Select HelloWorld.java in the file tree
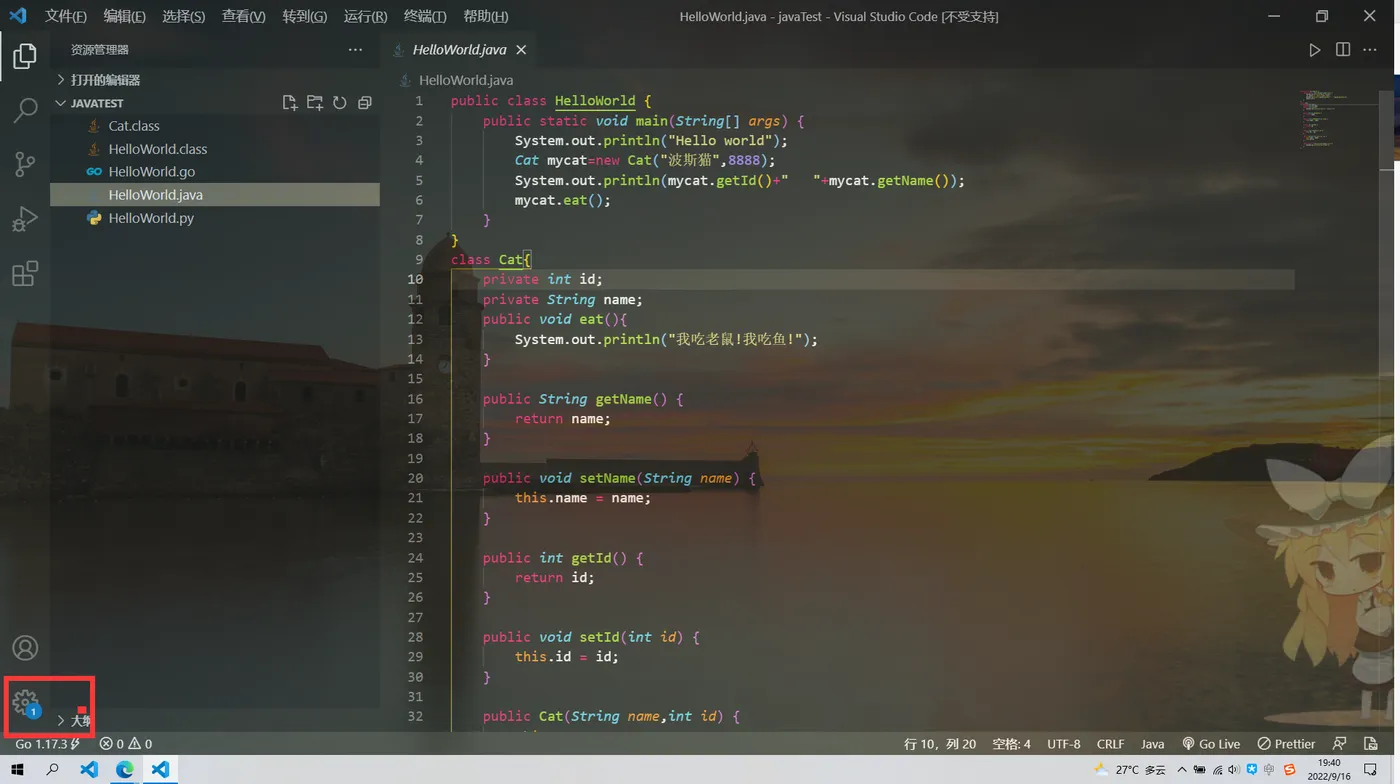This screenshot has width=1400, height=784. 215,195
